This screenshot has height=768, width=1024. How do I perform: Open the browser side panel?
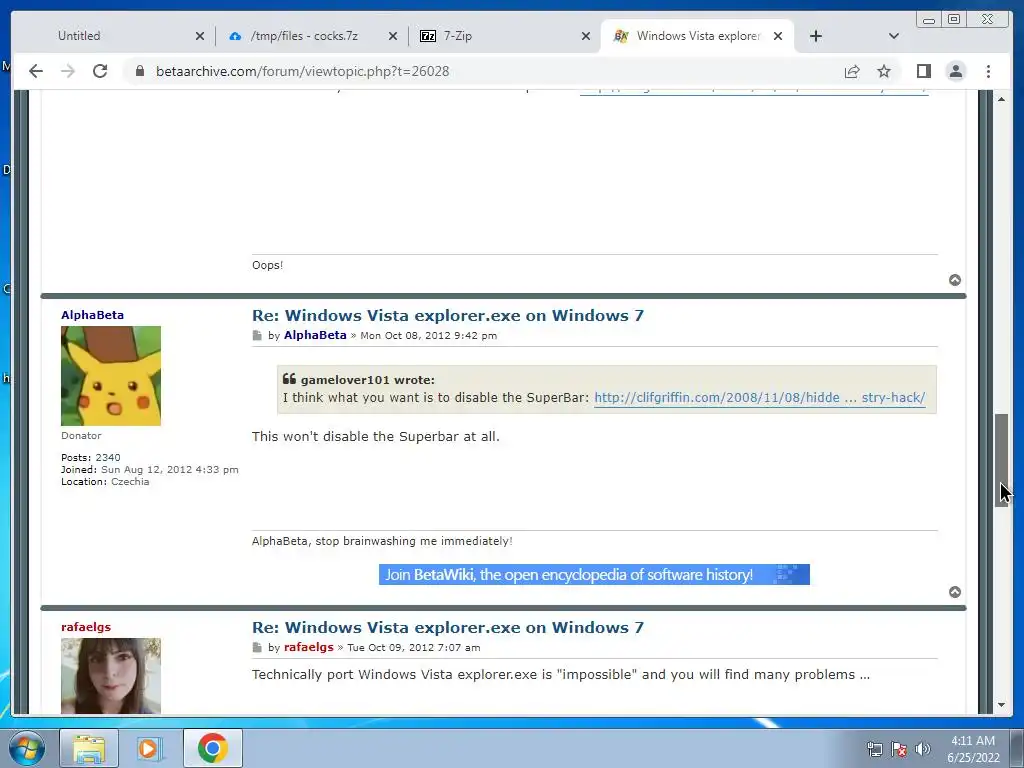tap(923, 71)
